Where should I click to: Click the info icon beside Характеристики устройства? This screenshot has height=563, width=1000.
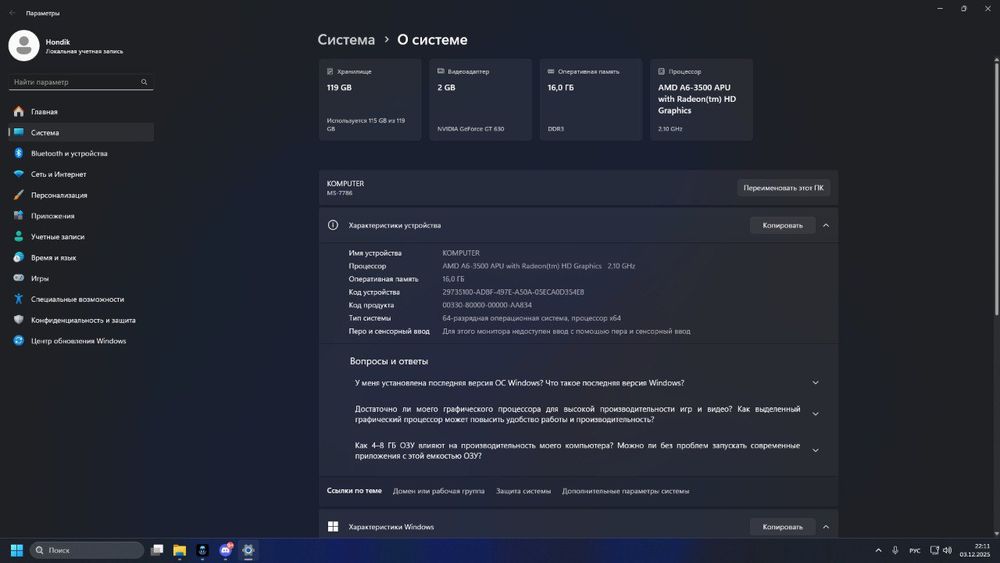click(x=333, y=225)
